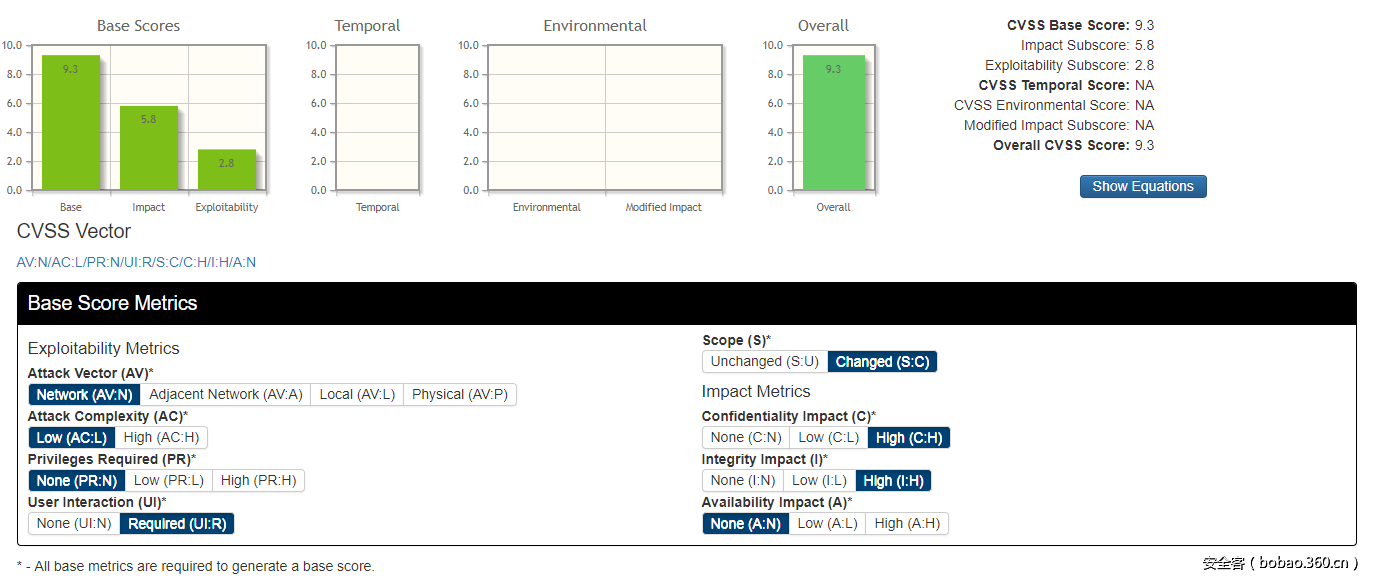Image resolution: width=1373 pixels, height=581 pixels.
Task: Click the Overall 9.3 score bar
Action: tap(833, 123)
